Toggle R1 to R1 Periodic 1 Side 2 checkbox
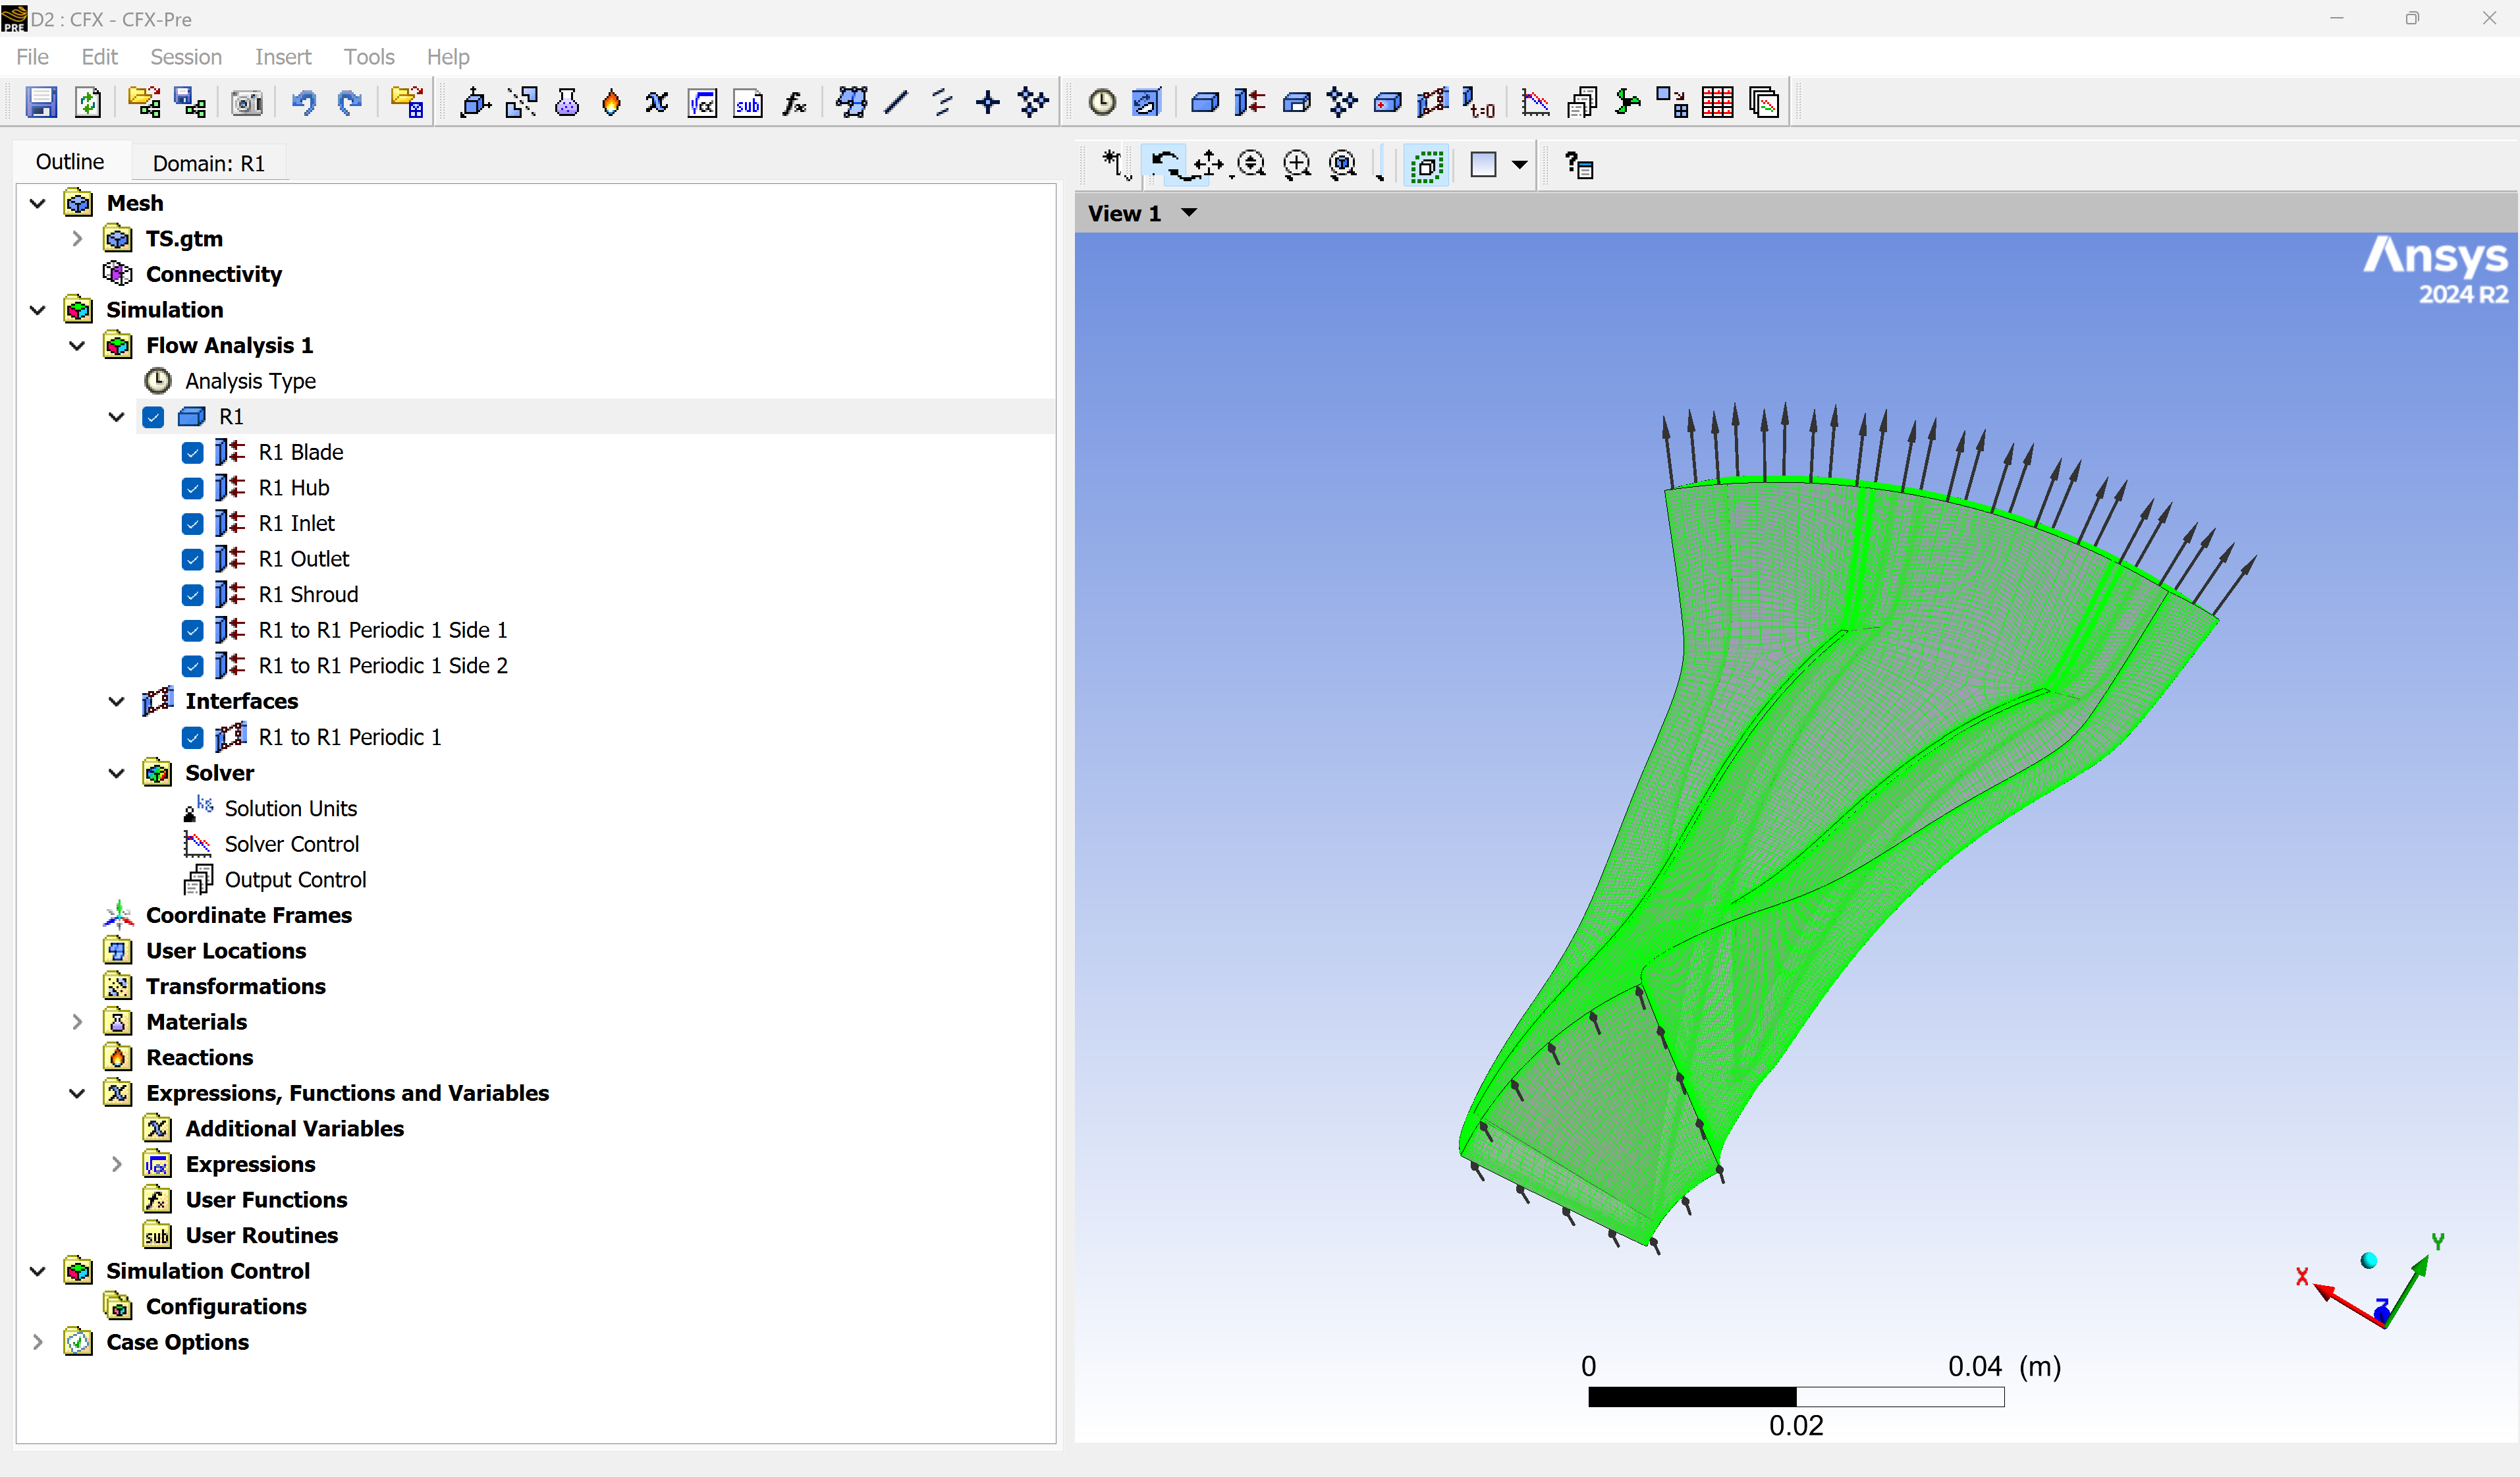2520x1477 pixels. pyautogui.click(x=193, y=666)
